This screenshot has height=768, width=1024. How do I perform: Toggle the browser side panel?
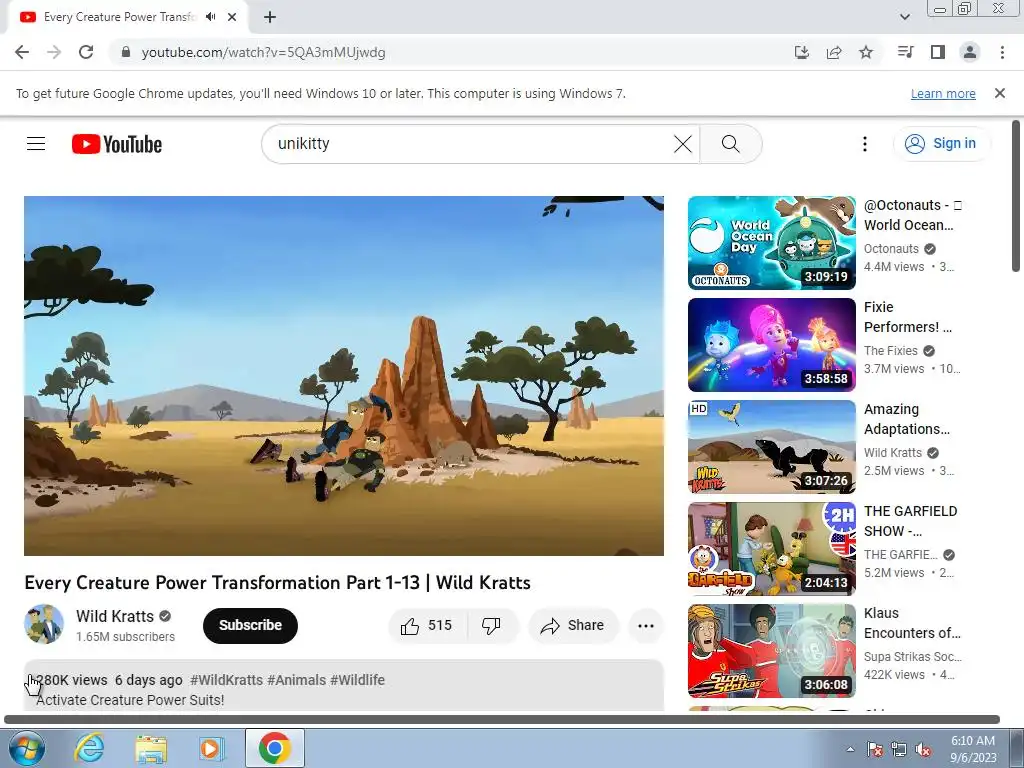point(938,52)
